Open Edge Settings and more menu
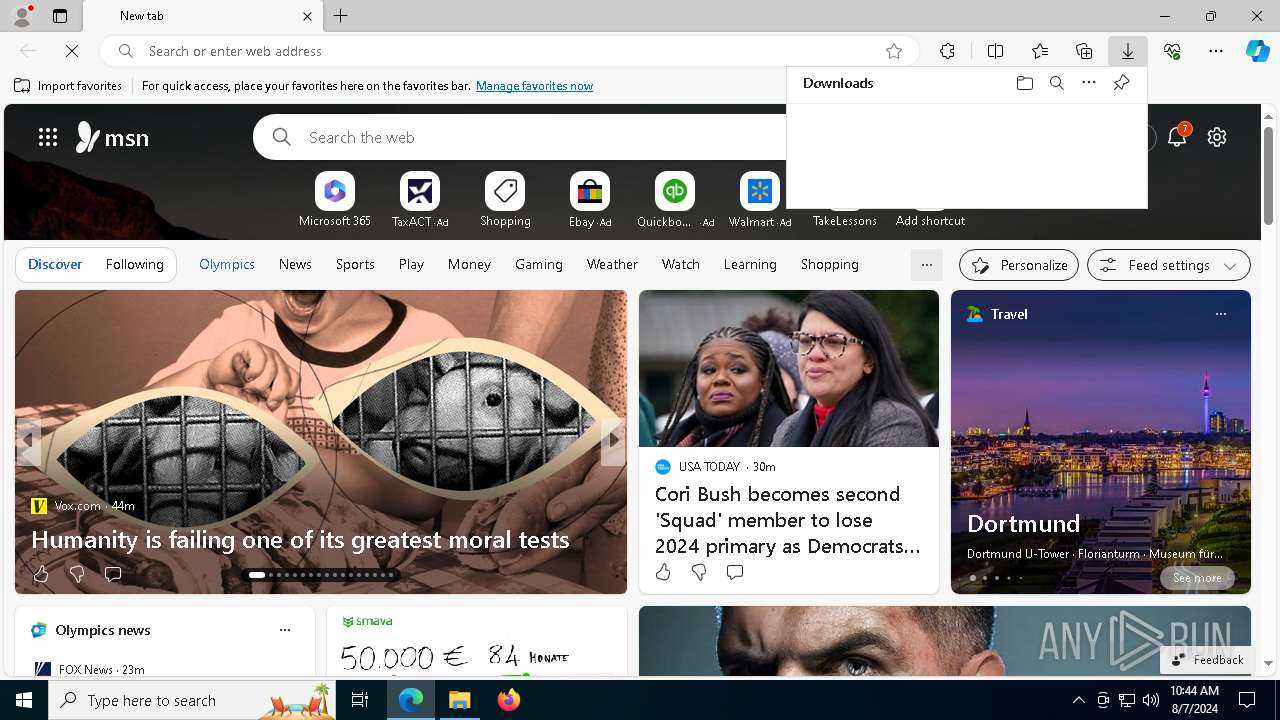The image size is (1280, 720). click(1216, 51)
